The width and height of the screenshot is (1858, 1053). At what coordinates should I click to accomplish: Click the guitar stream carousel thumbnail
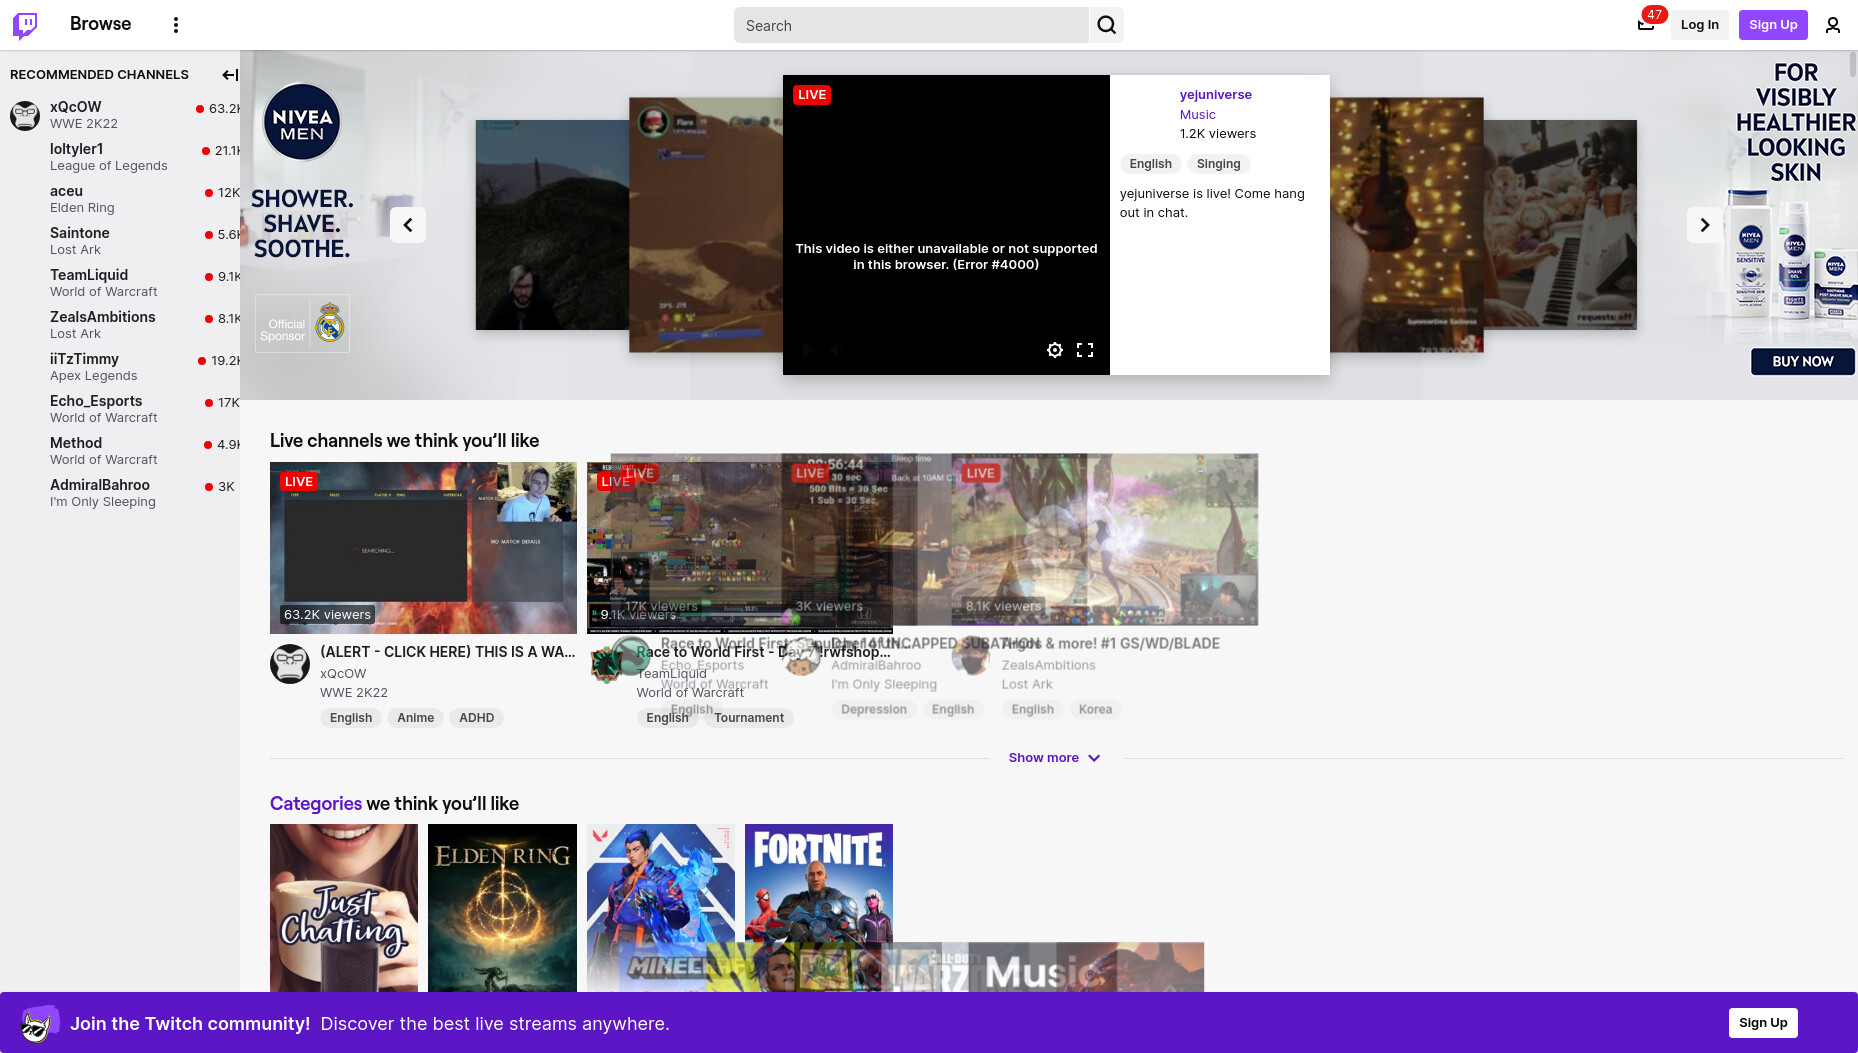click(1406, 225)
